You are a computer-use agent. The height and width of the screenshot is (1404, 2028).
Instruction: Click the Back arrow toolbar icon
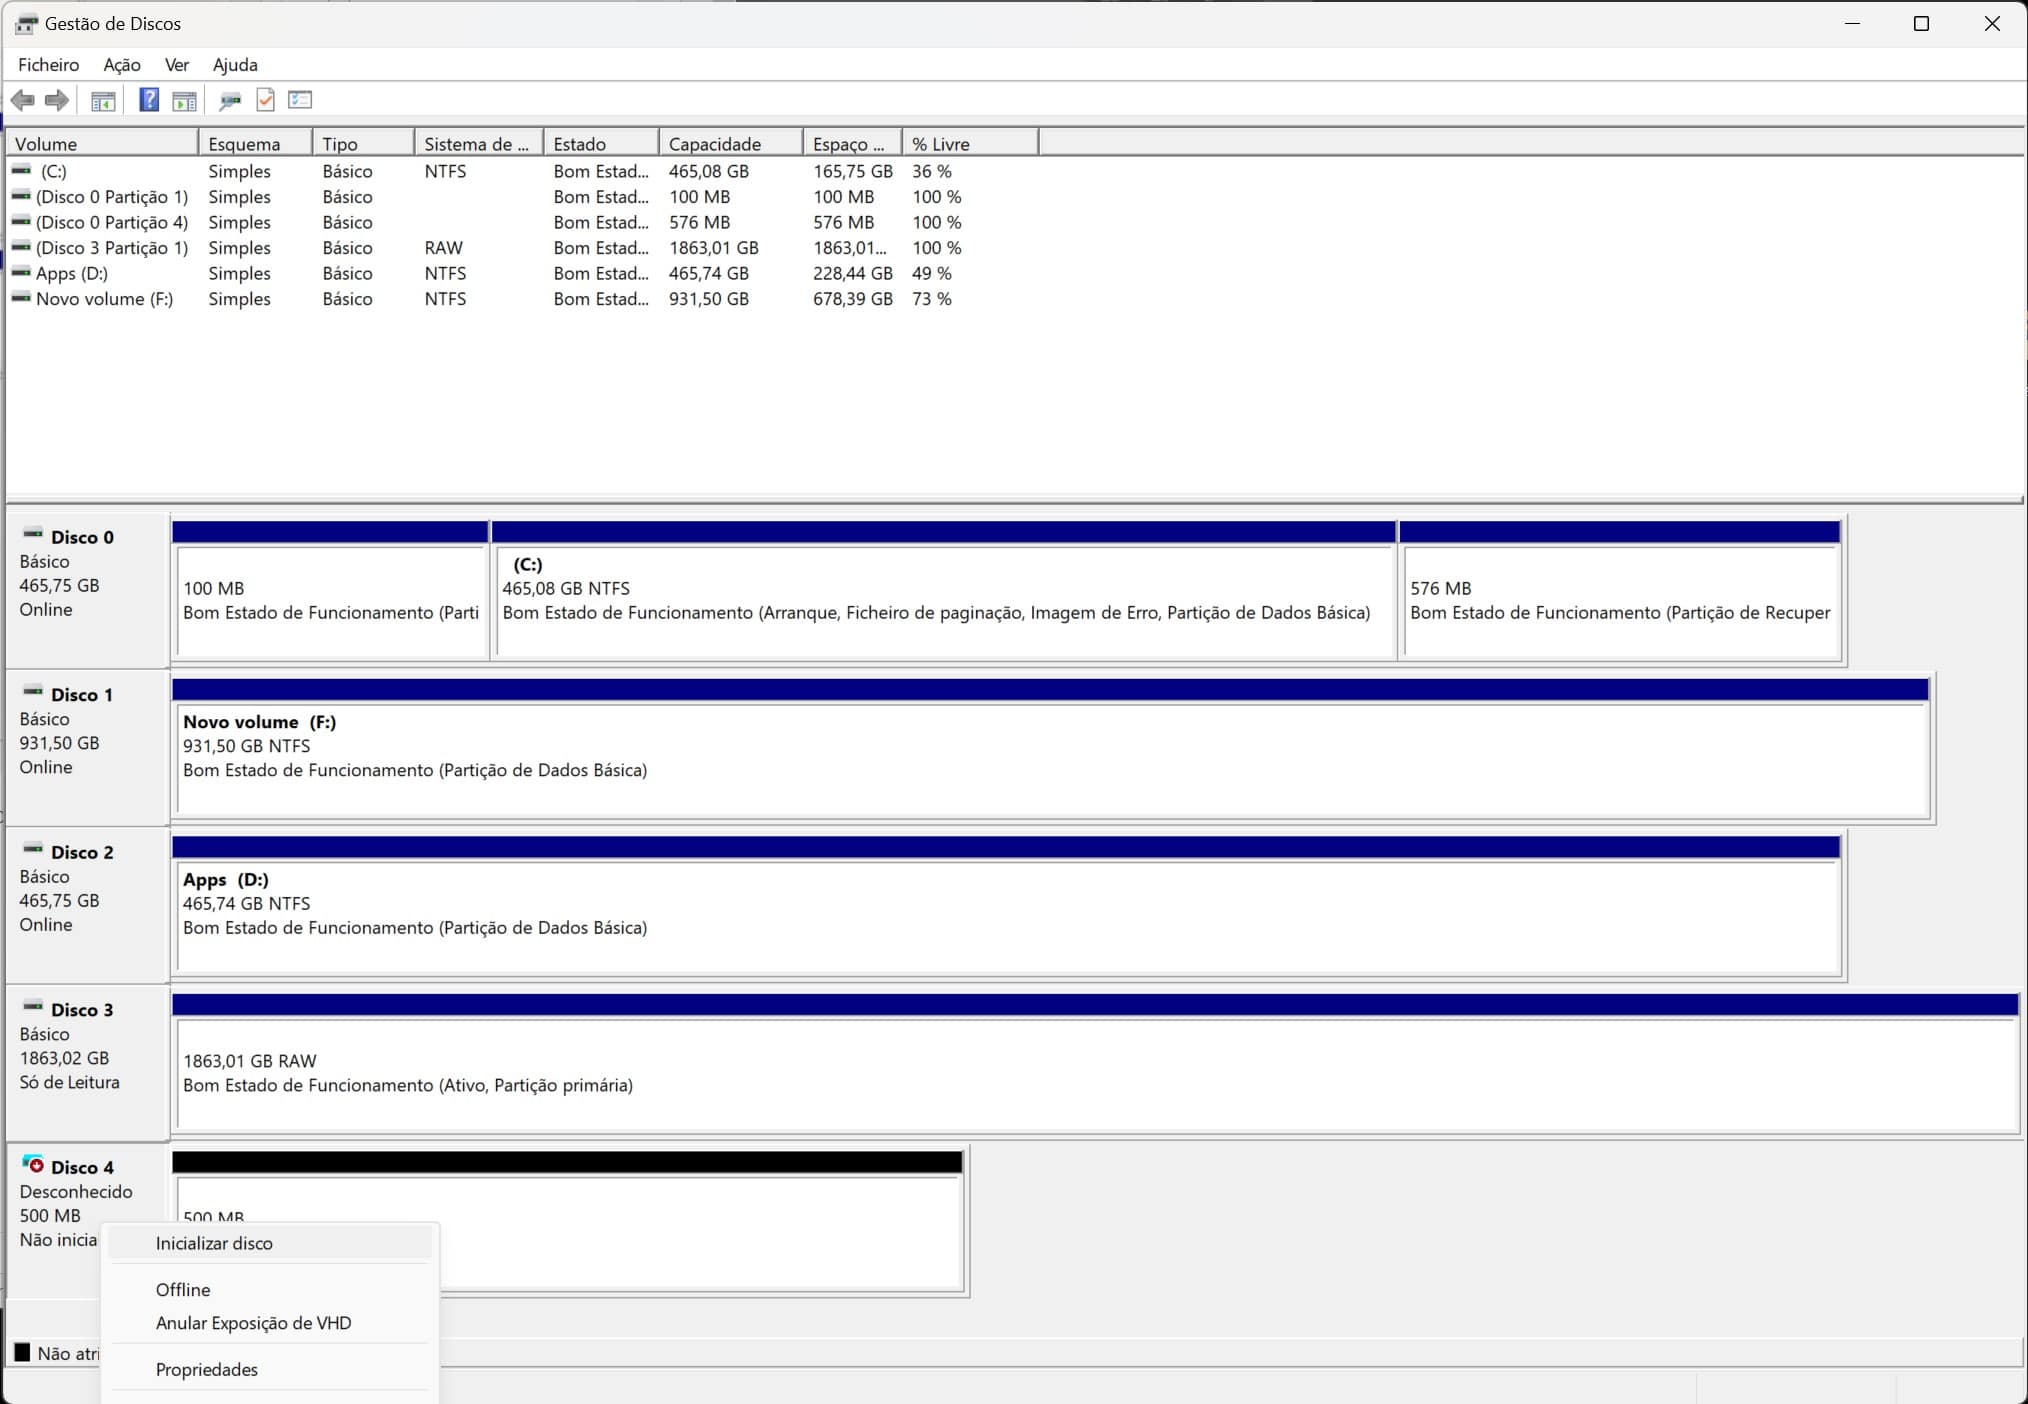tap(22, 100)
